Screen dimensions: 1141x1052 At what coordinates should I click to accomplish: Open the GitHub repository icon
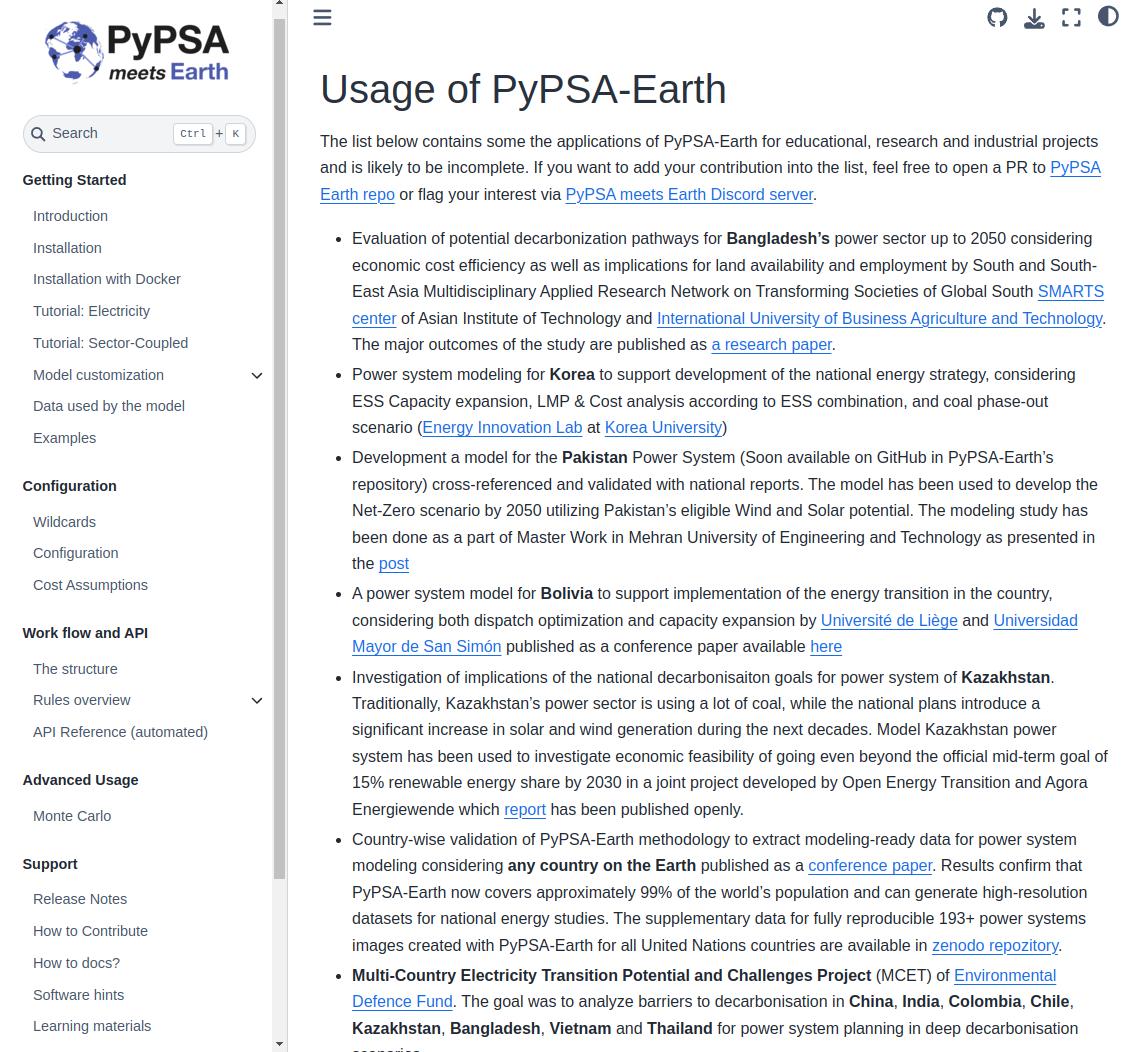click(997, 17)
